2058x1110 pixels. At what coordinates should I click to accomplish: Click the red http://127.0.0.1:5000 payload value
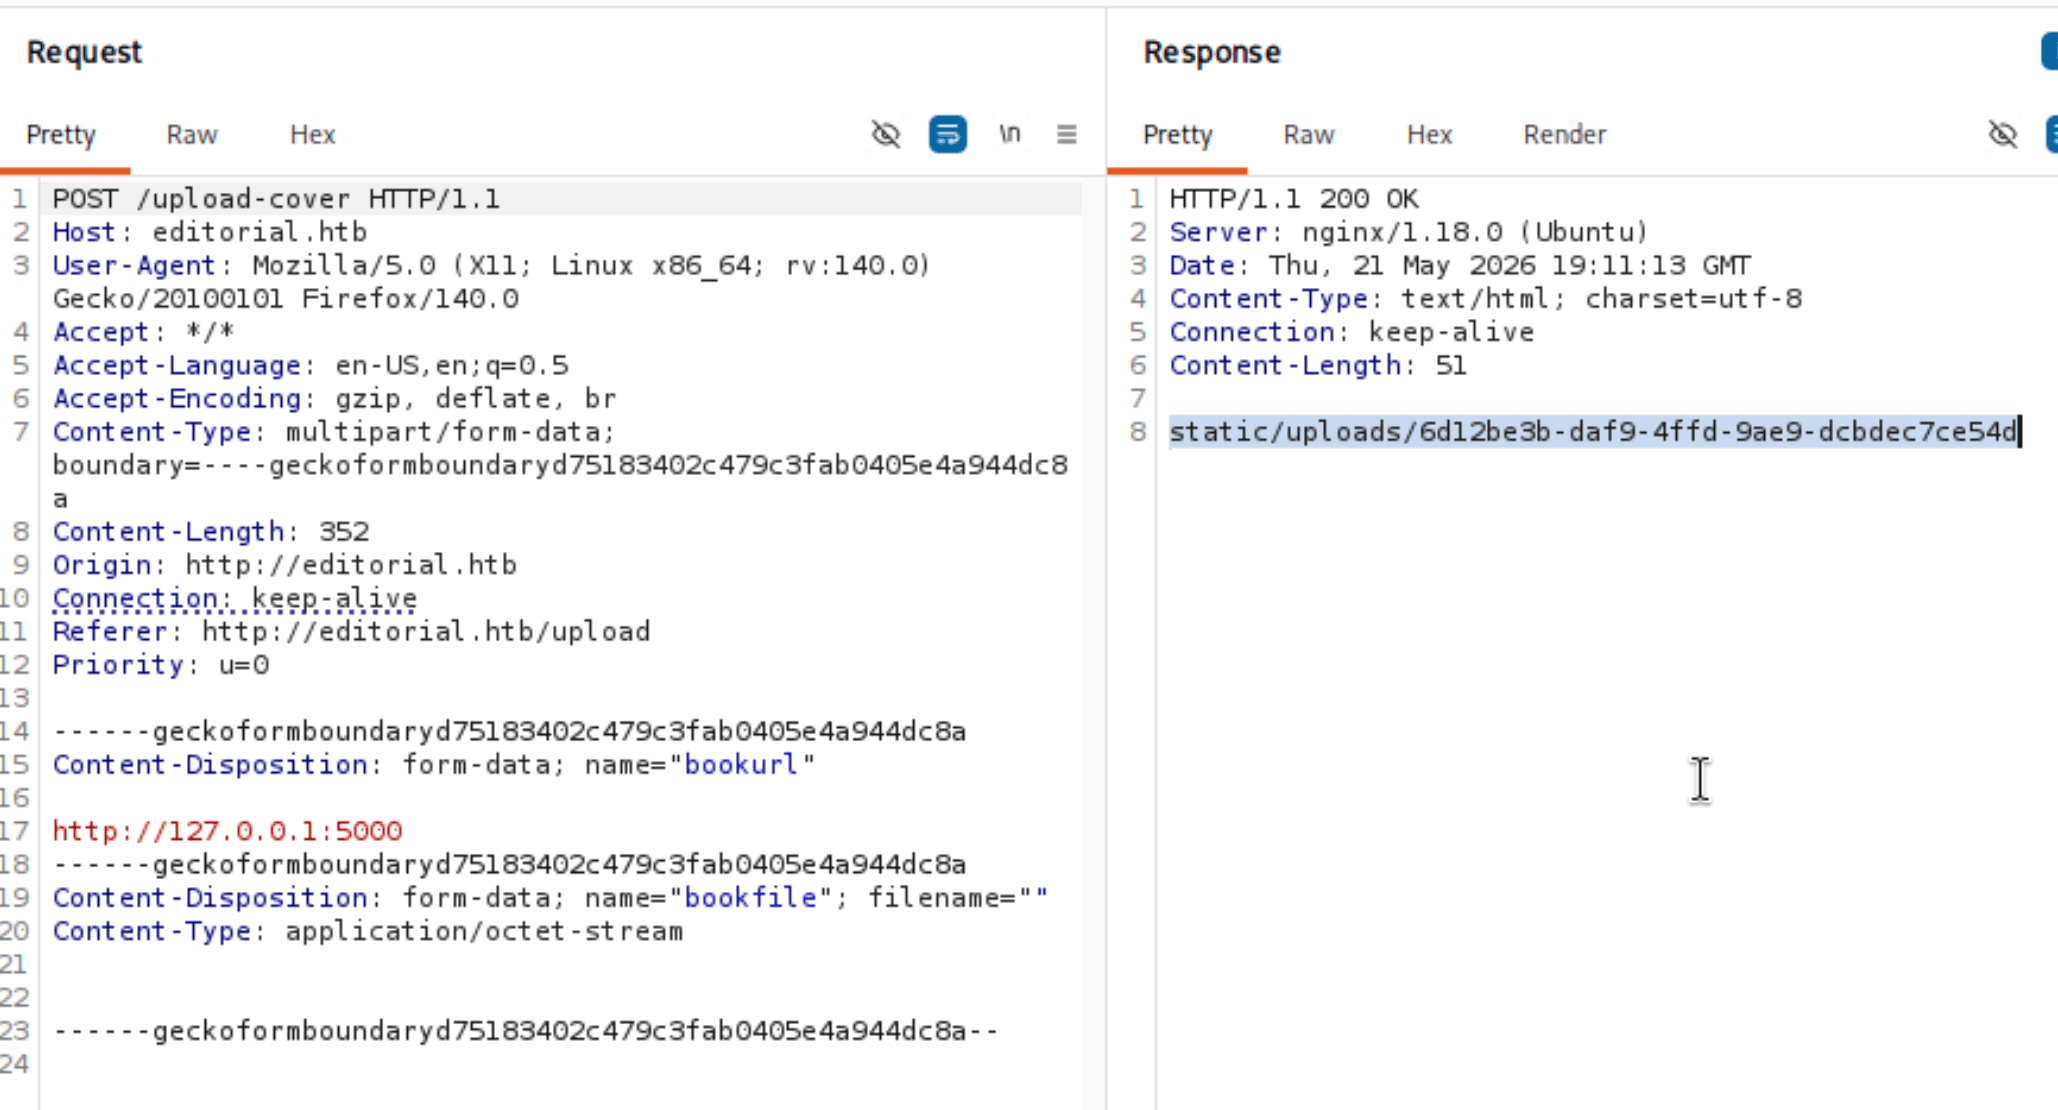227,831
